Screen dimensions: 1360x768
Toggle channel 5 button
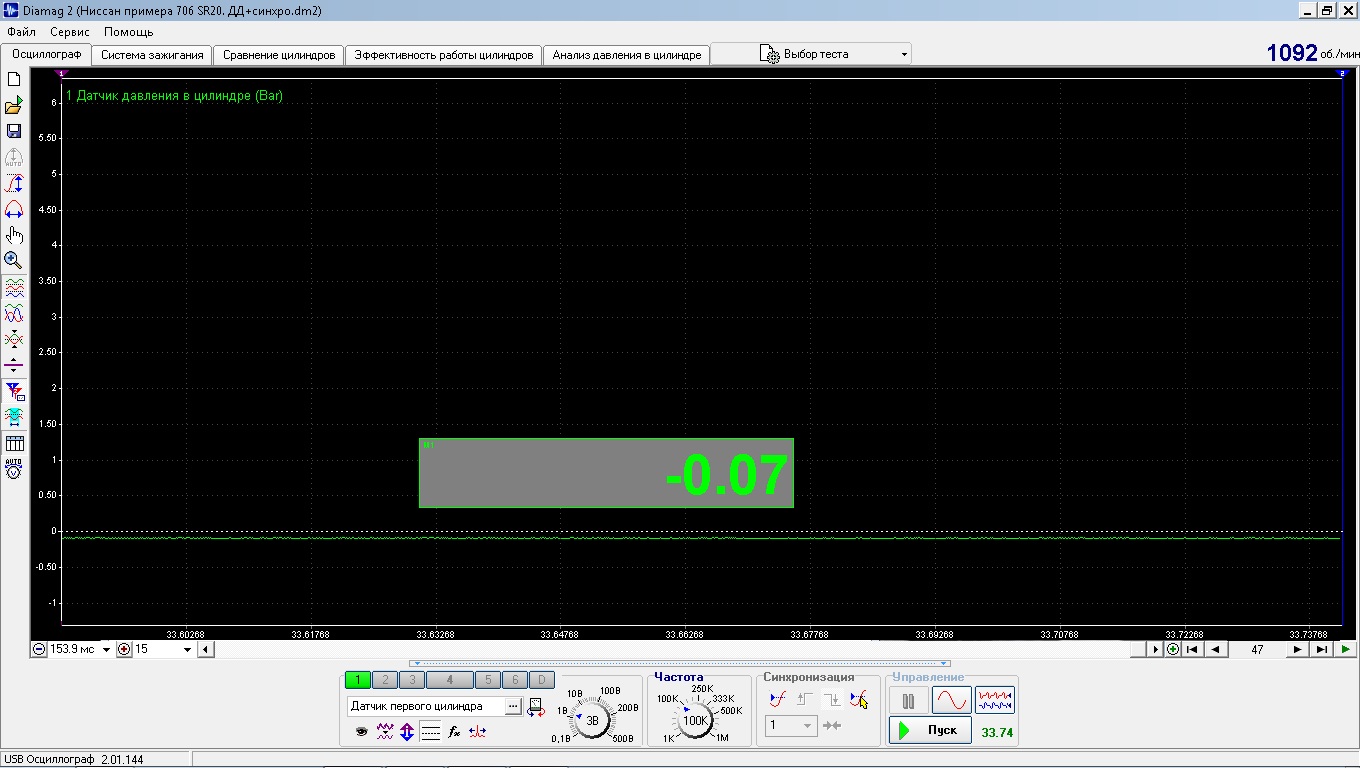tap(487, 680)
